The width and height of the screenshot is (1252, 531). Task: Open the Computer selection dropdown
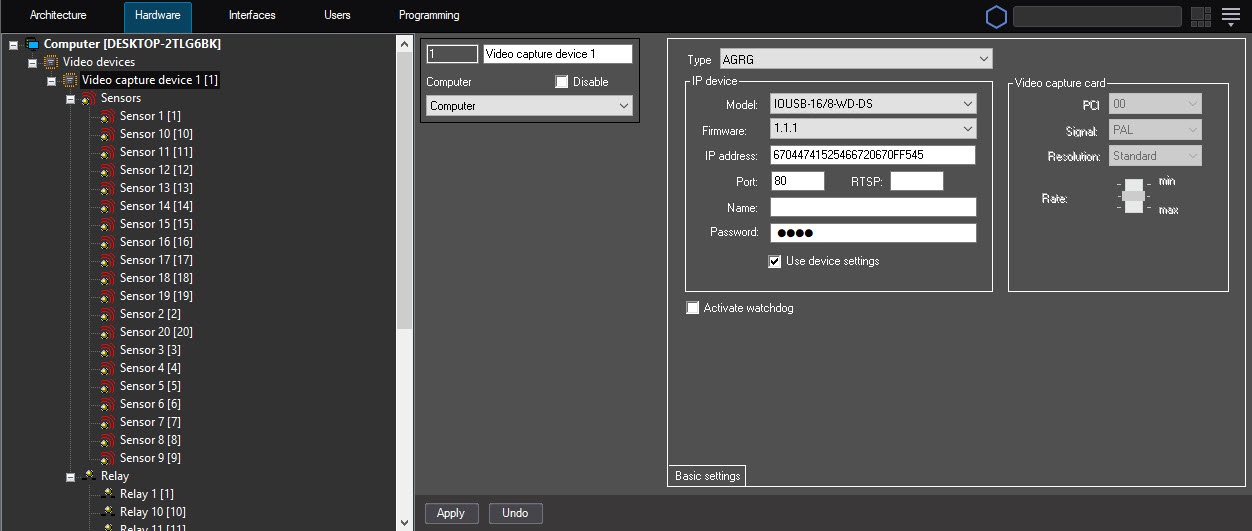530,106
